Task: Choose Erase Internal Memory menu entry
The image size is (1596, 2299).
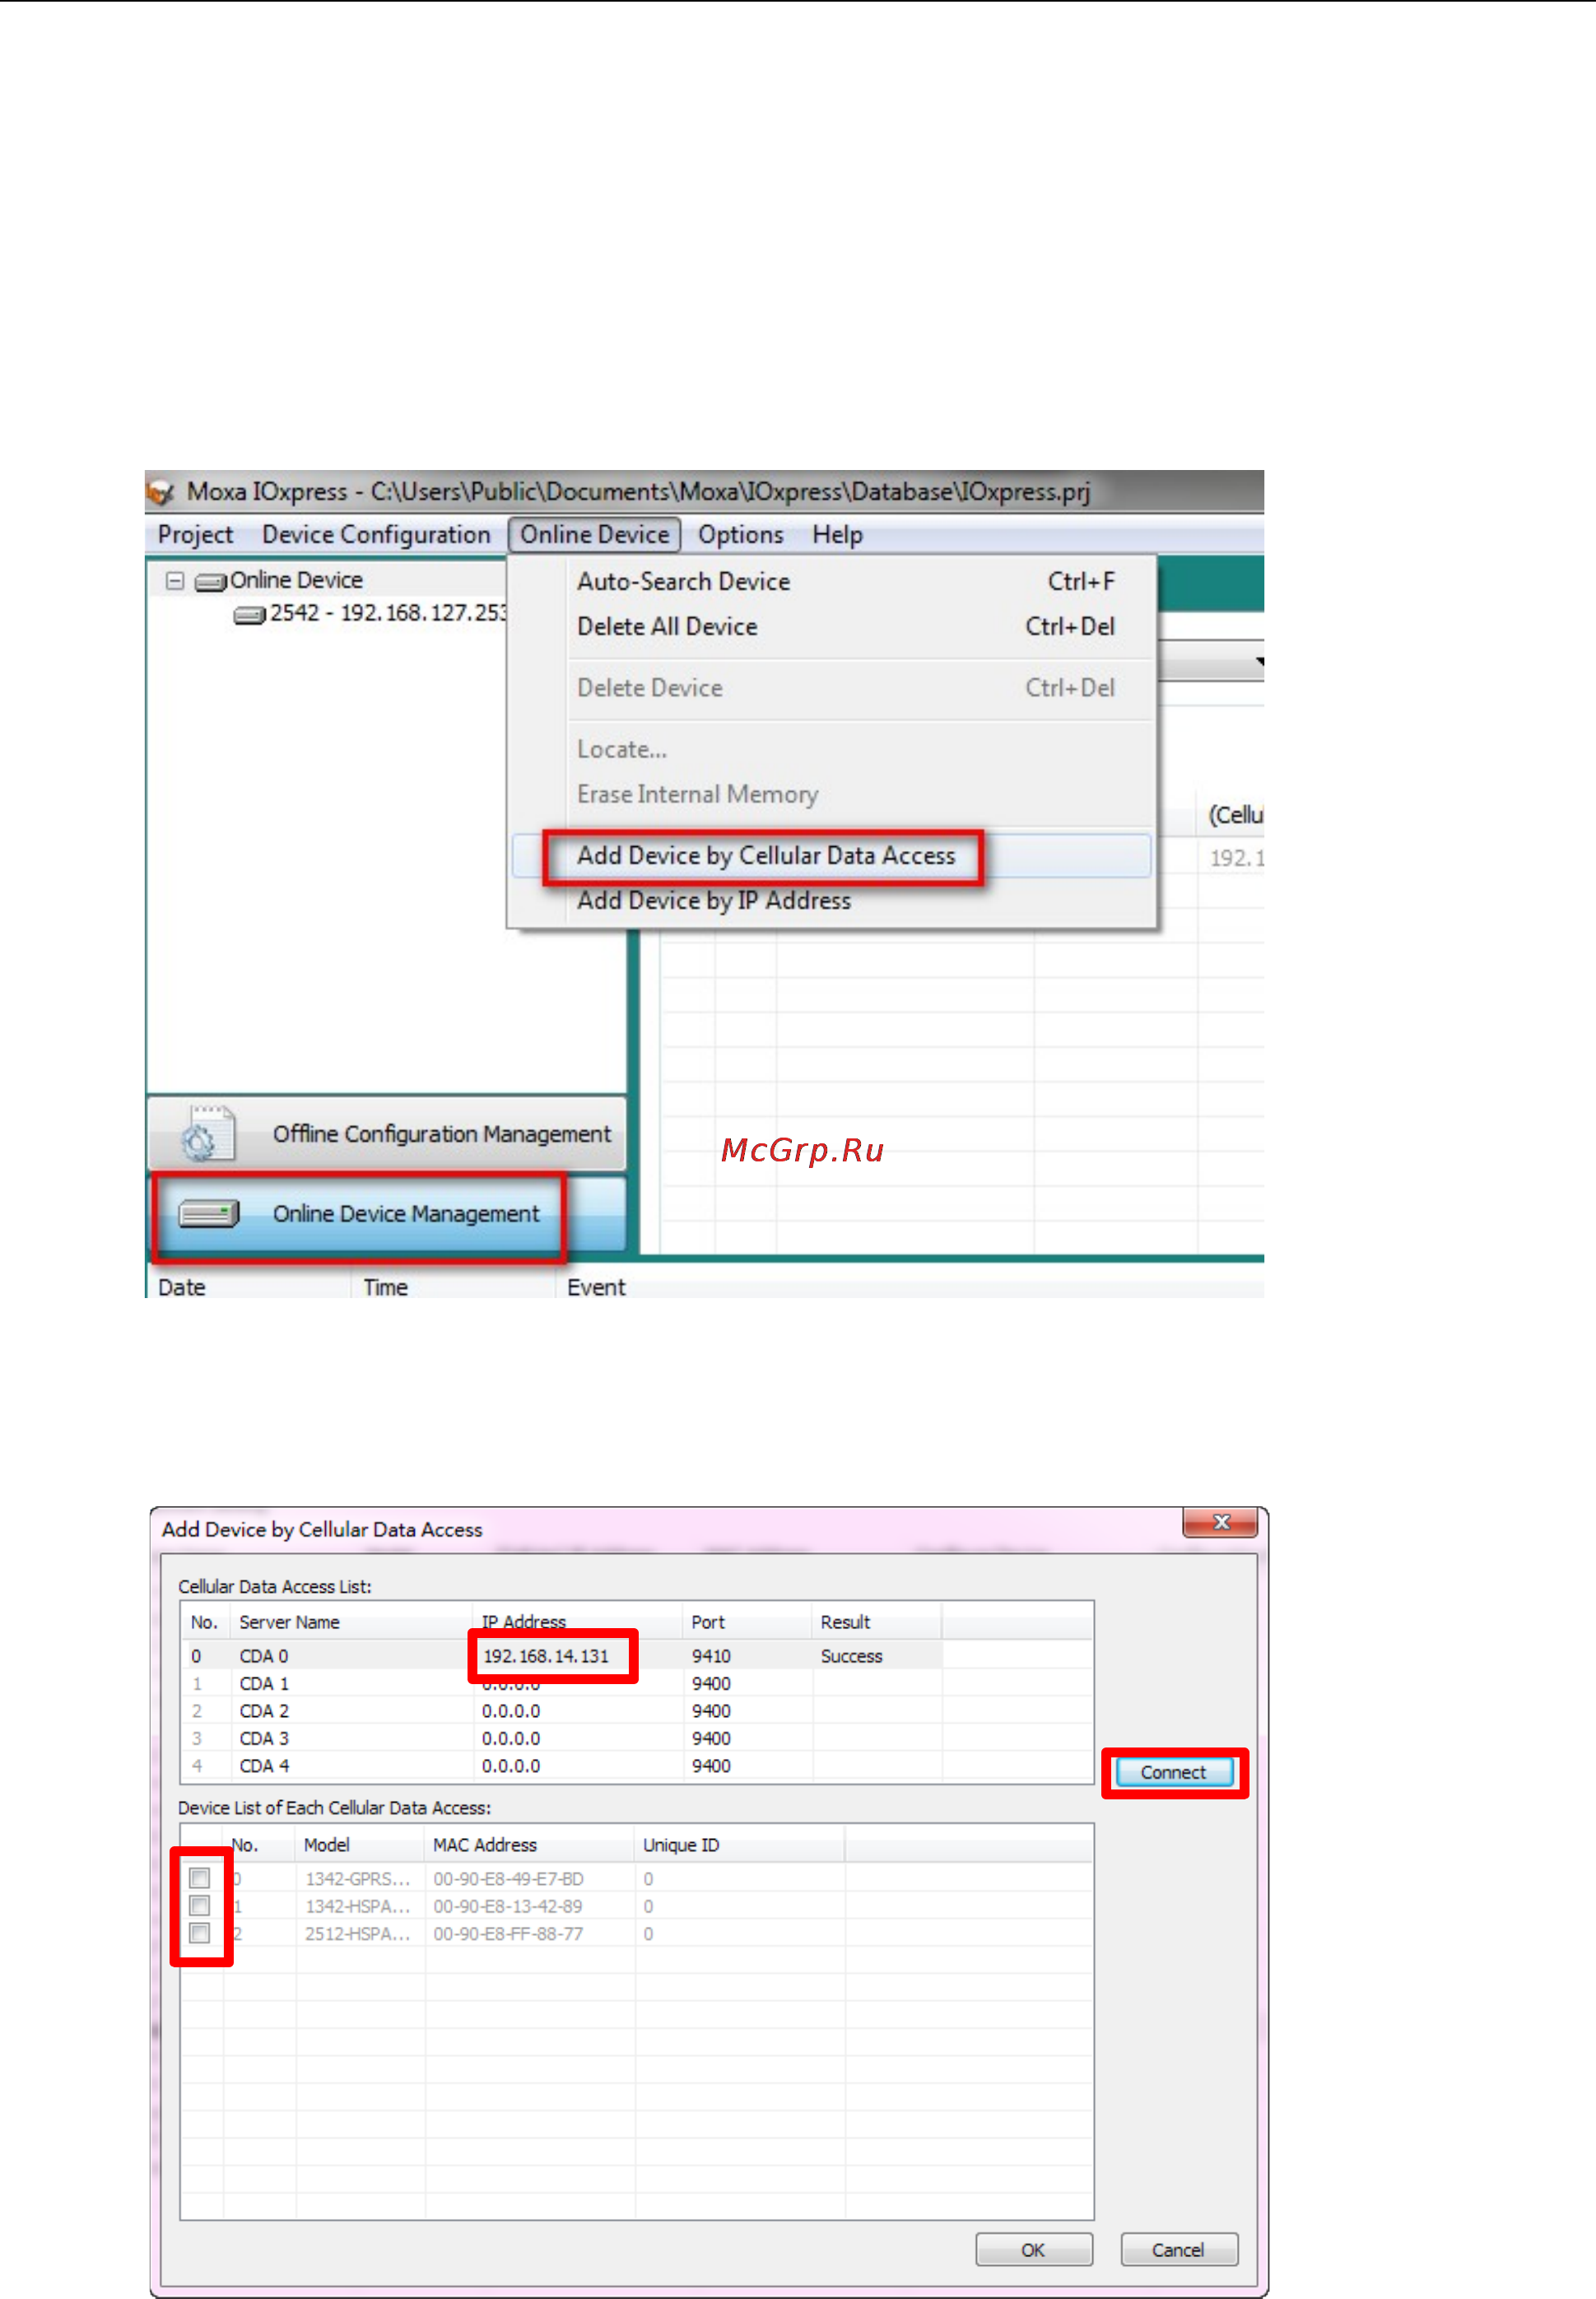Action: (x=832, y=795)
